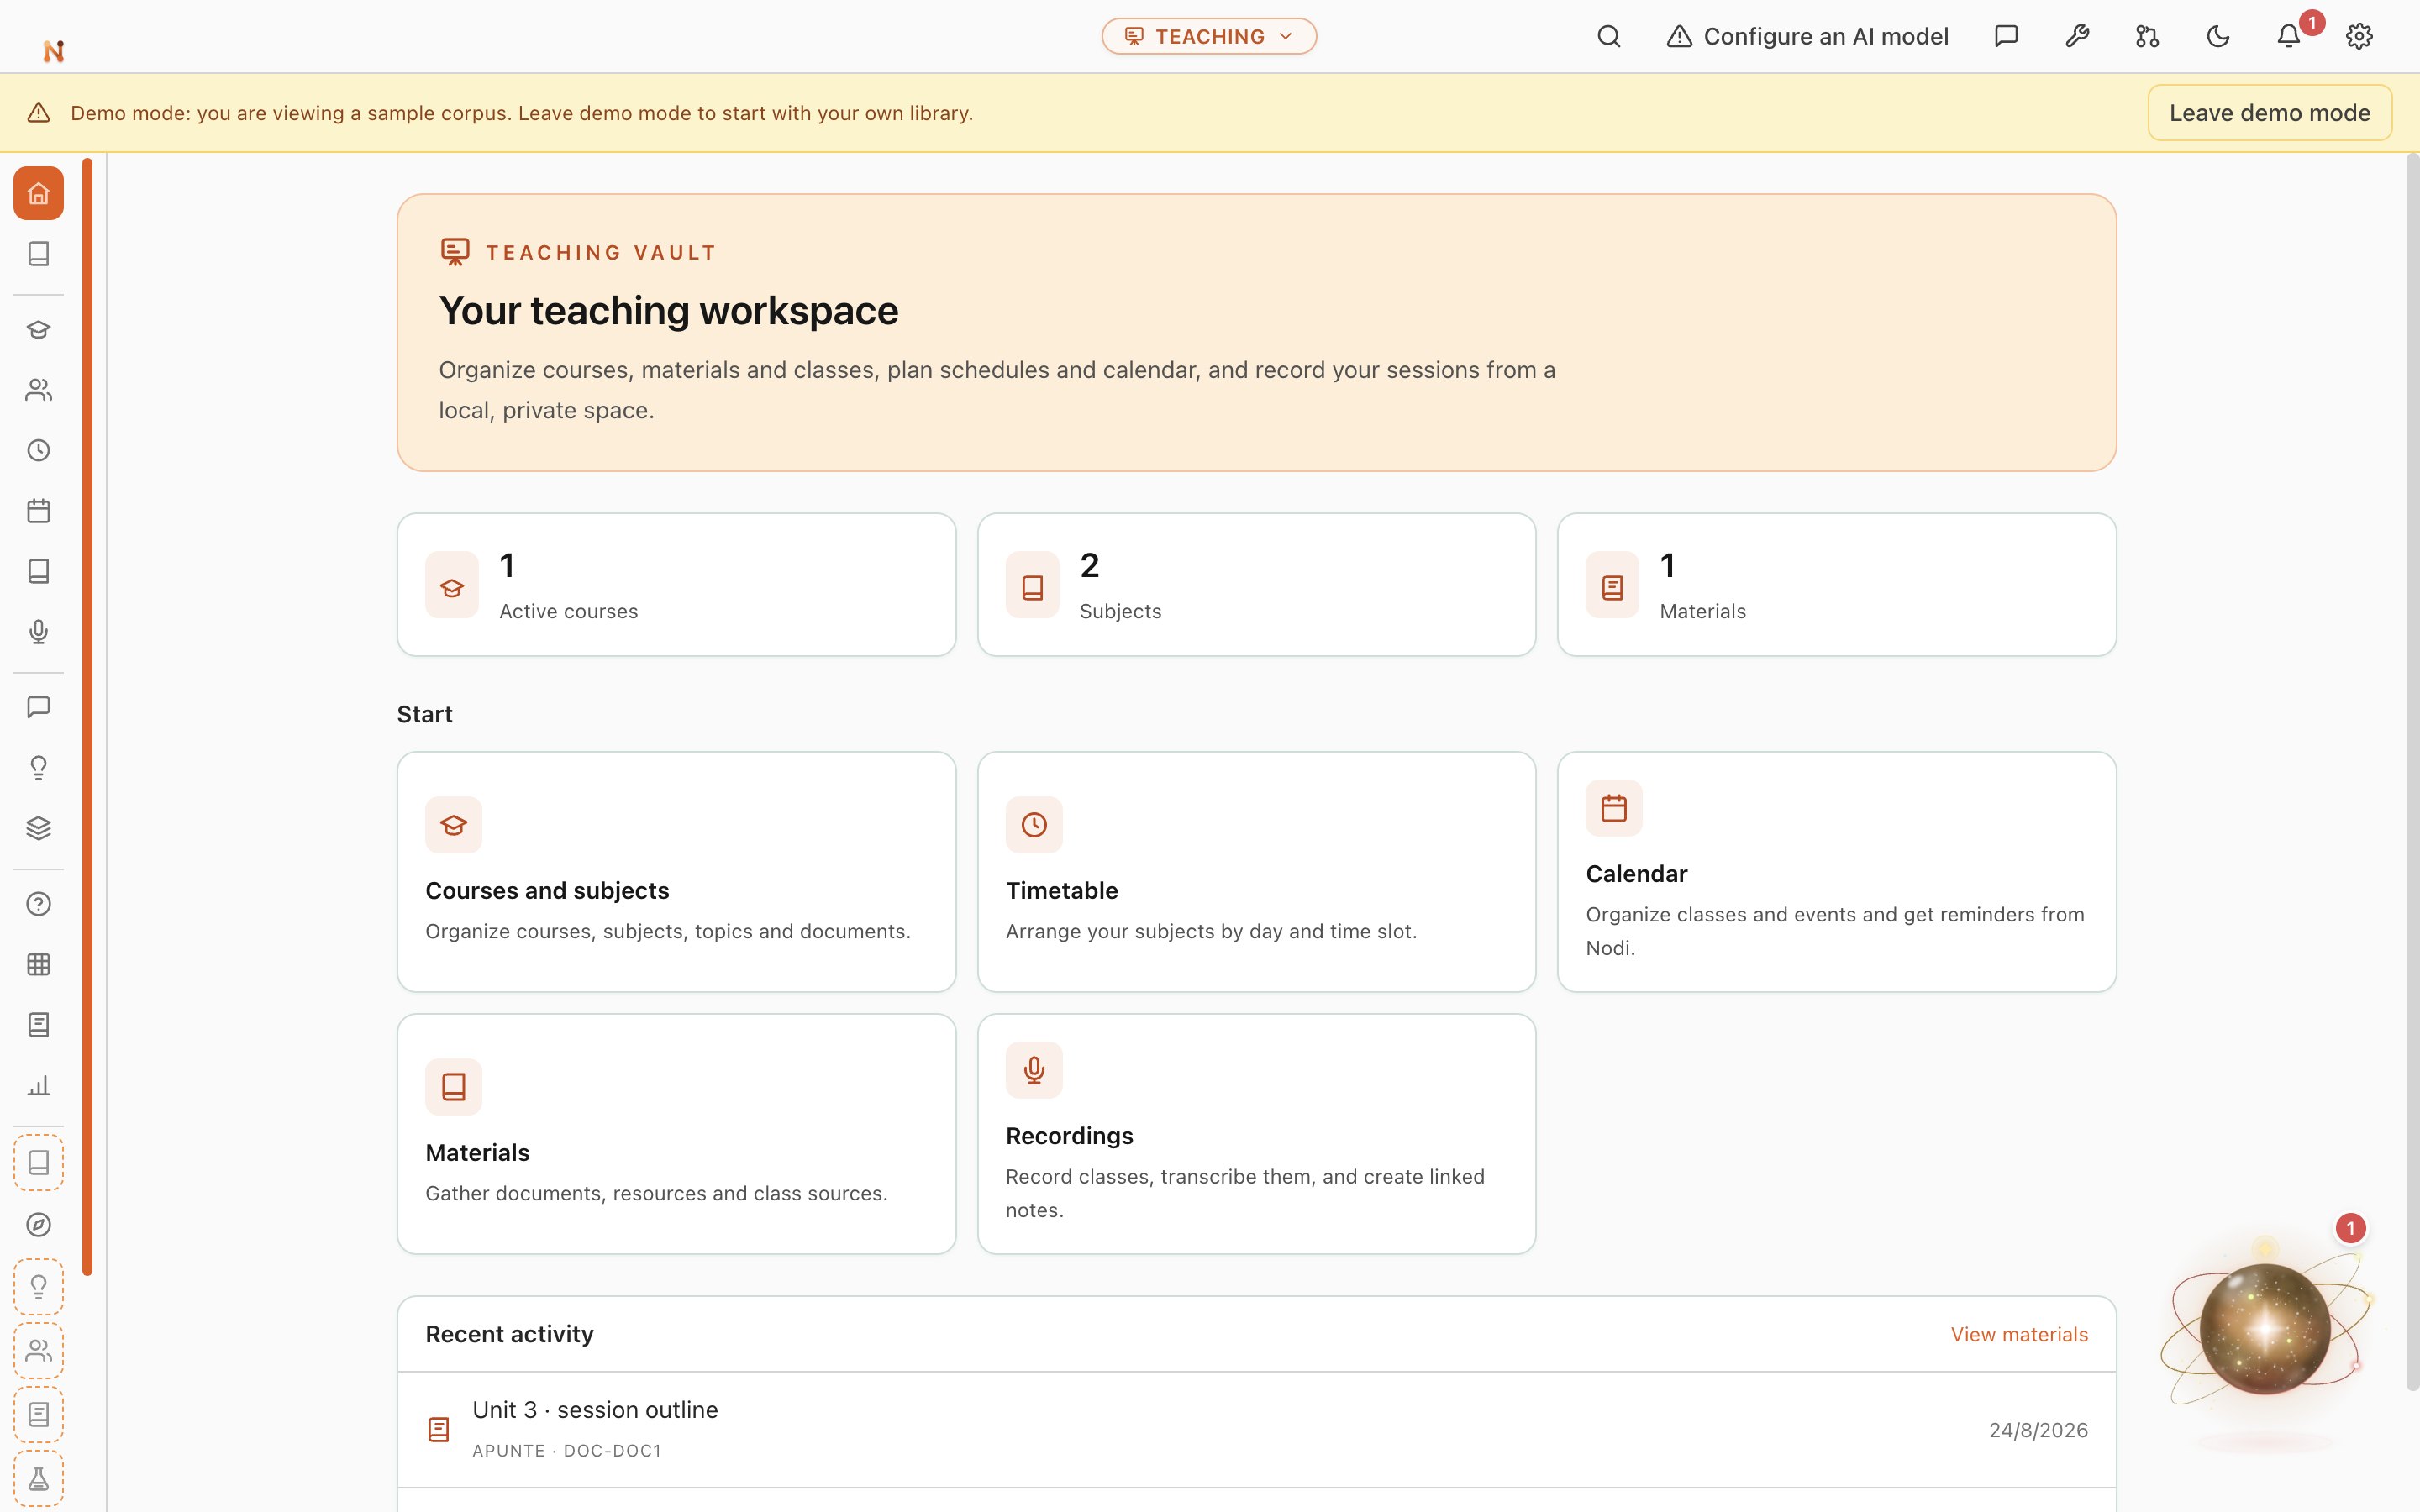Click the floating Nodi assistant orb
2420x1512 pixels.
coord(2265,1328)
